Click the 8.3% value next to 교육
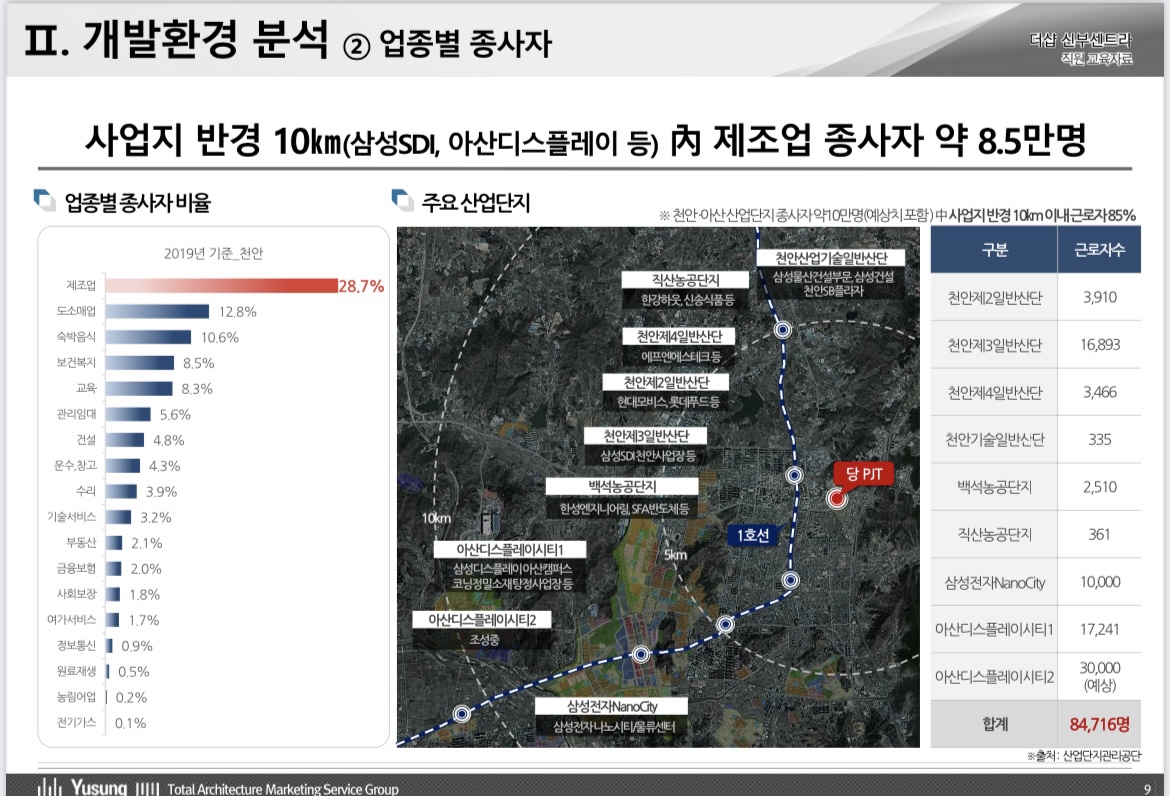Screen dimensions: 1170x796 (197, 389)
